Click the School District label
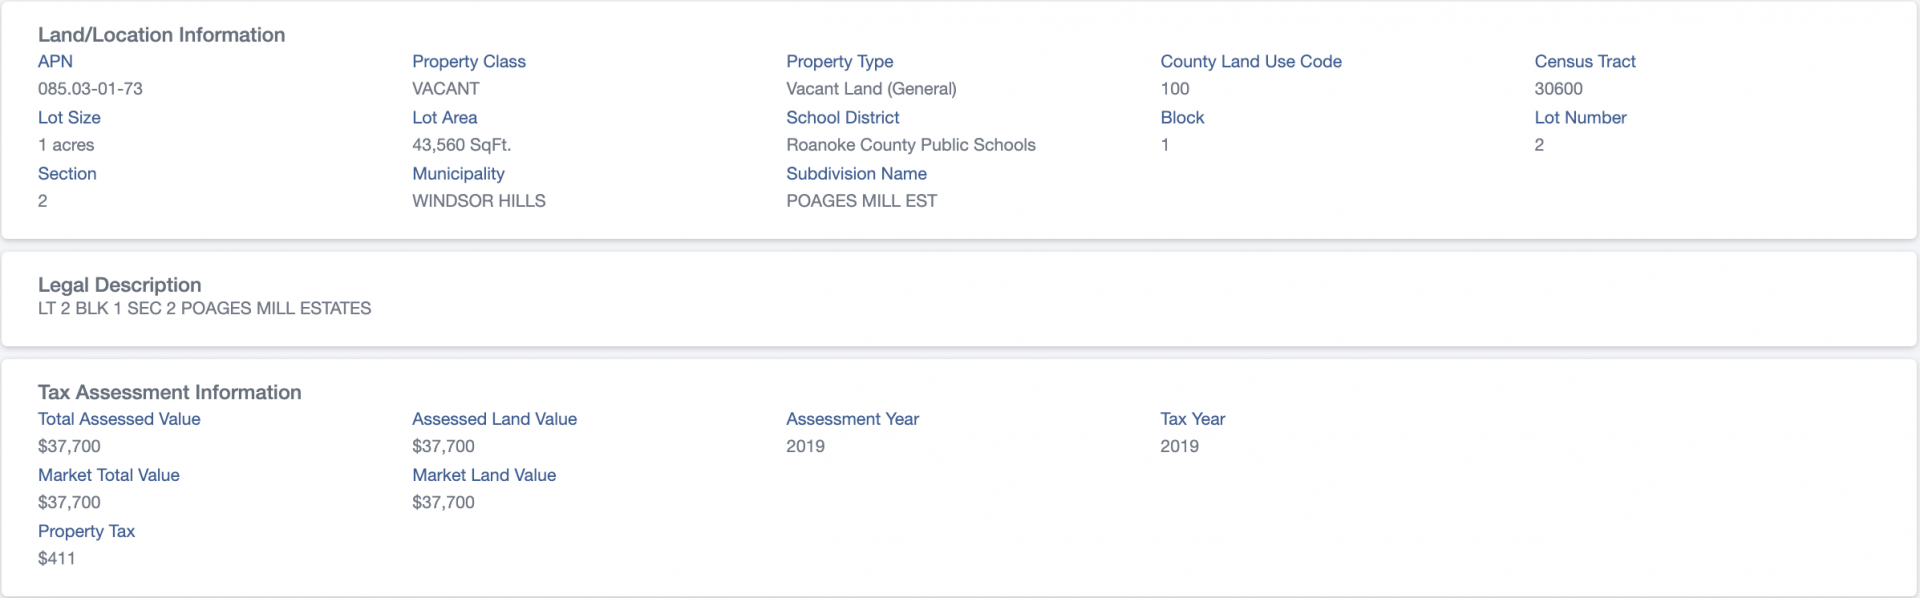1920x598 pixels. point(843,117)
